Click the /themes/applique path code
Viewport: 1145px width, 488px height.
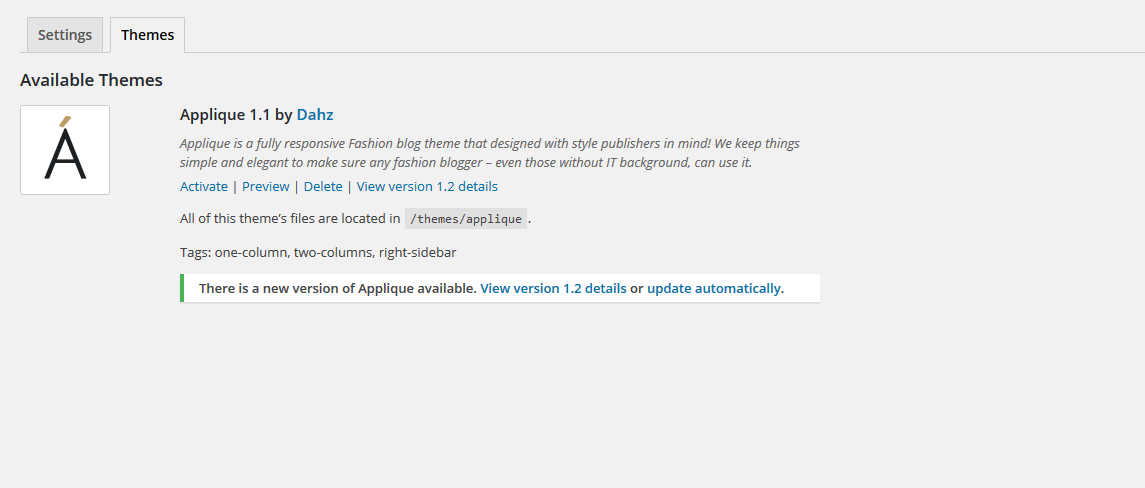click(x=466, y=219)
